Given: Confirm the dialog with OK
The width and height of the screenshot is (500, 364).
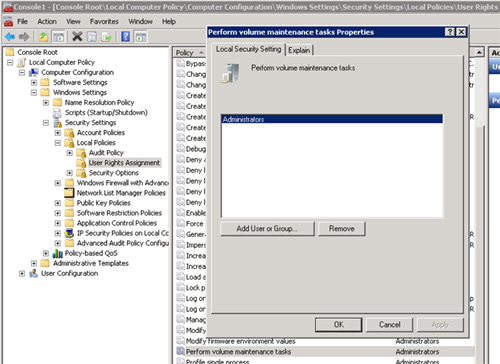Looking at the screenshot, I should (x=339, y=324).
